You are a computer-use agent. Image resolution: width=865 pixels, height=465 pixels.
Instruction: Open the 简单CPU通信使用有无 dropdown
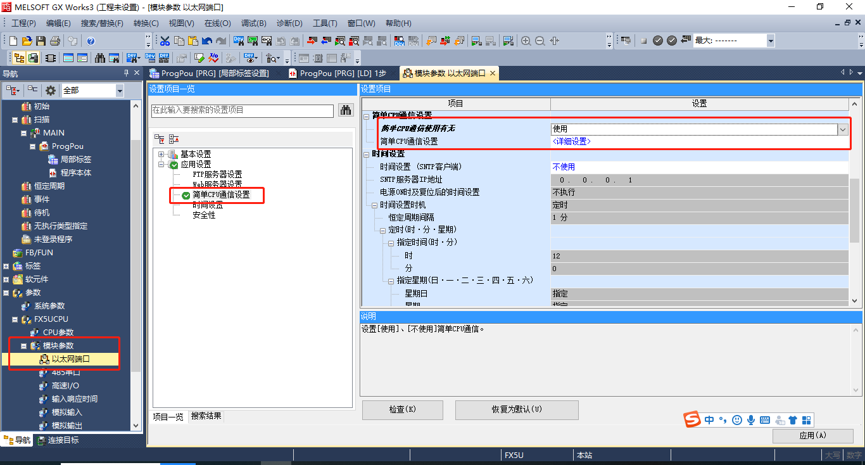click(x=842, y=129)
